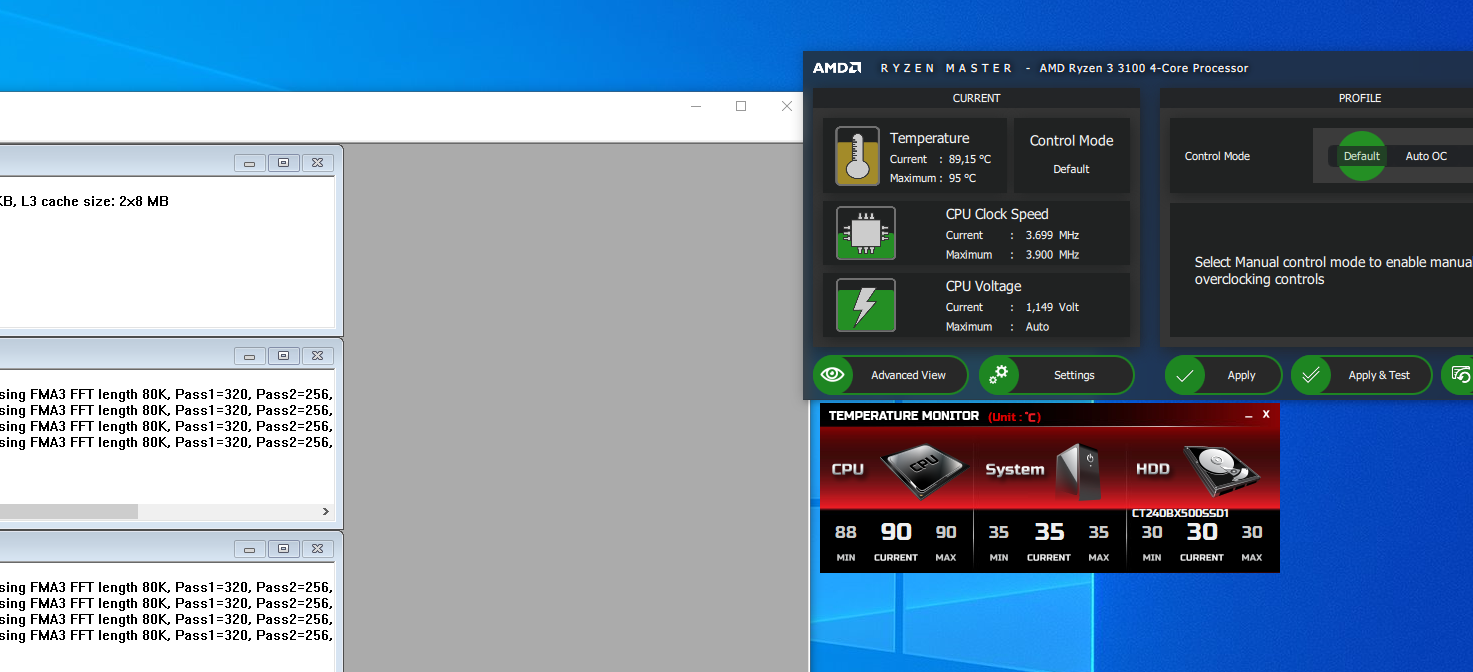Viewport: 1473px width, 672px height.
Task: Click the CPU MIN 88 temperature reading
Action: (x=846, y=532)
